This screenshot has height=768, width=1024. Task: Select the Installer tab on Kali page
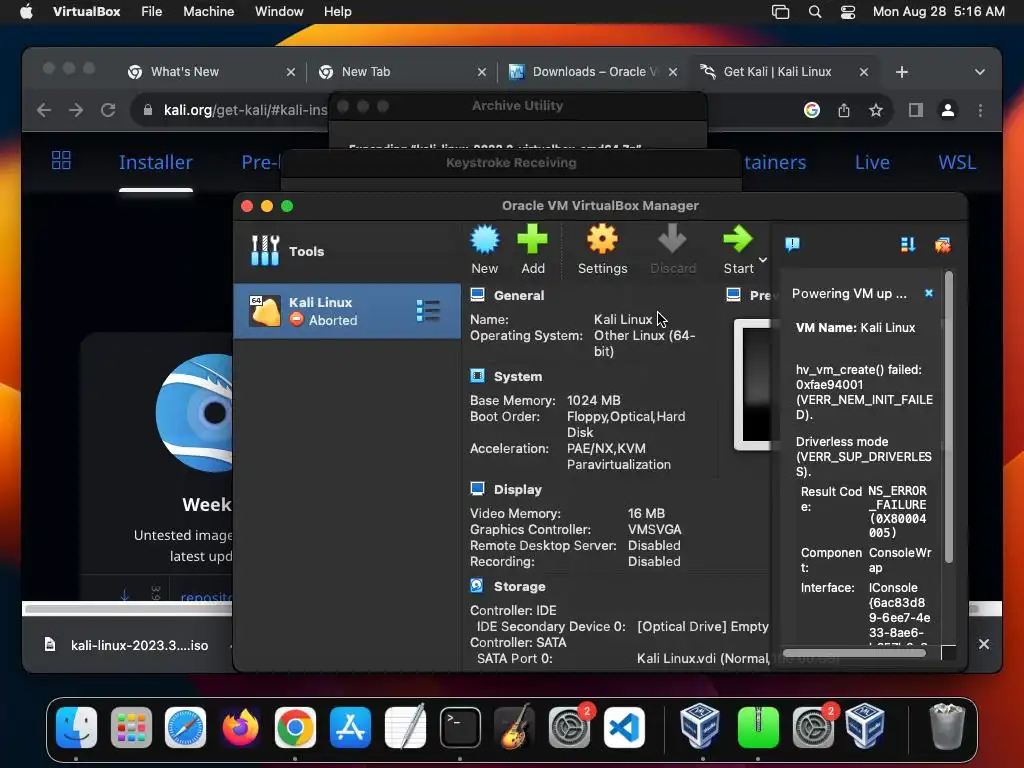point(155,162)
